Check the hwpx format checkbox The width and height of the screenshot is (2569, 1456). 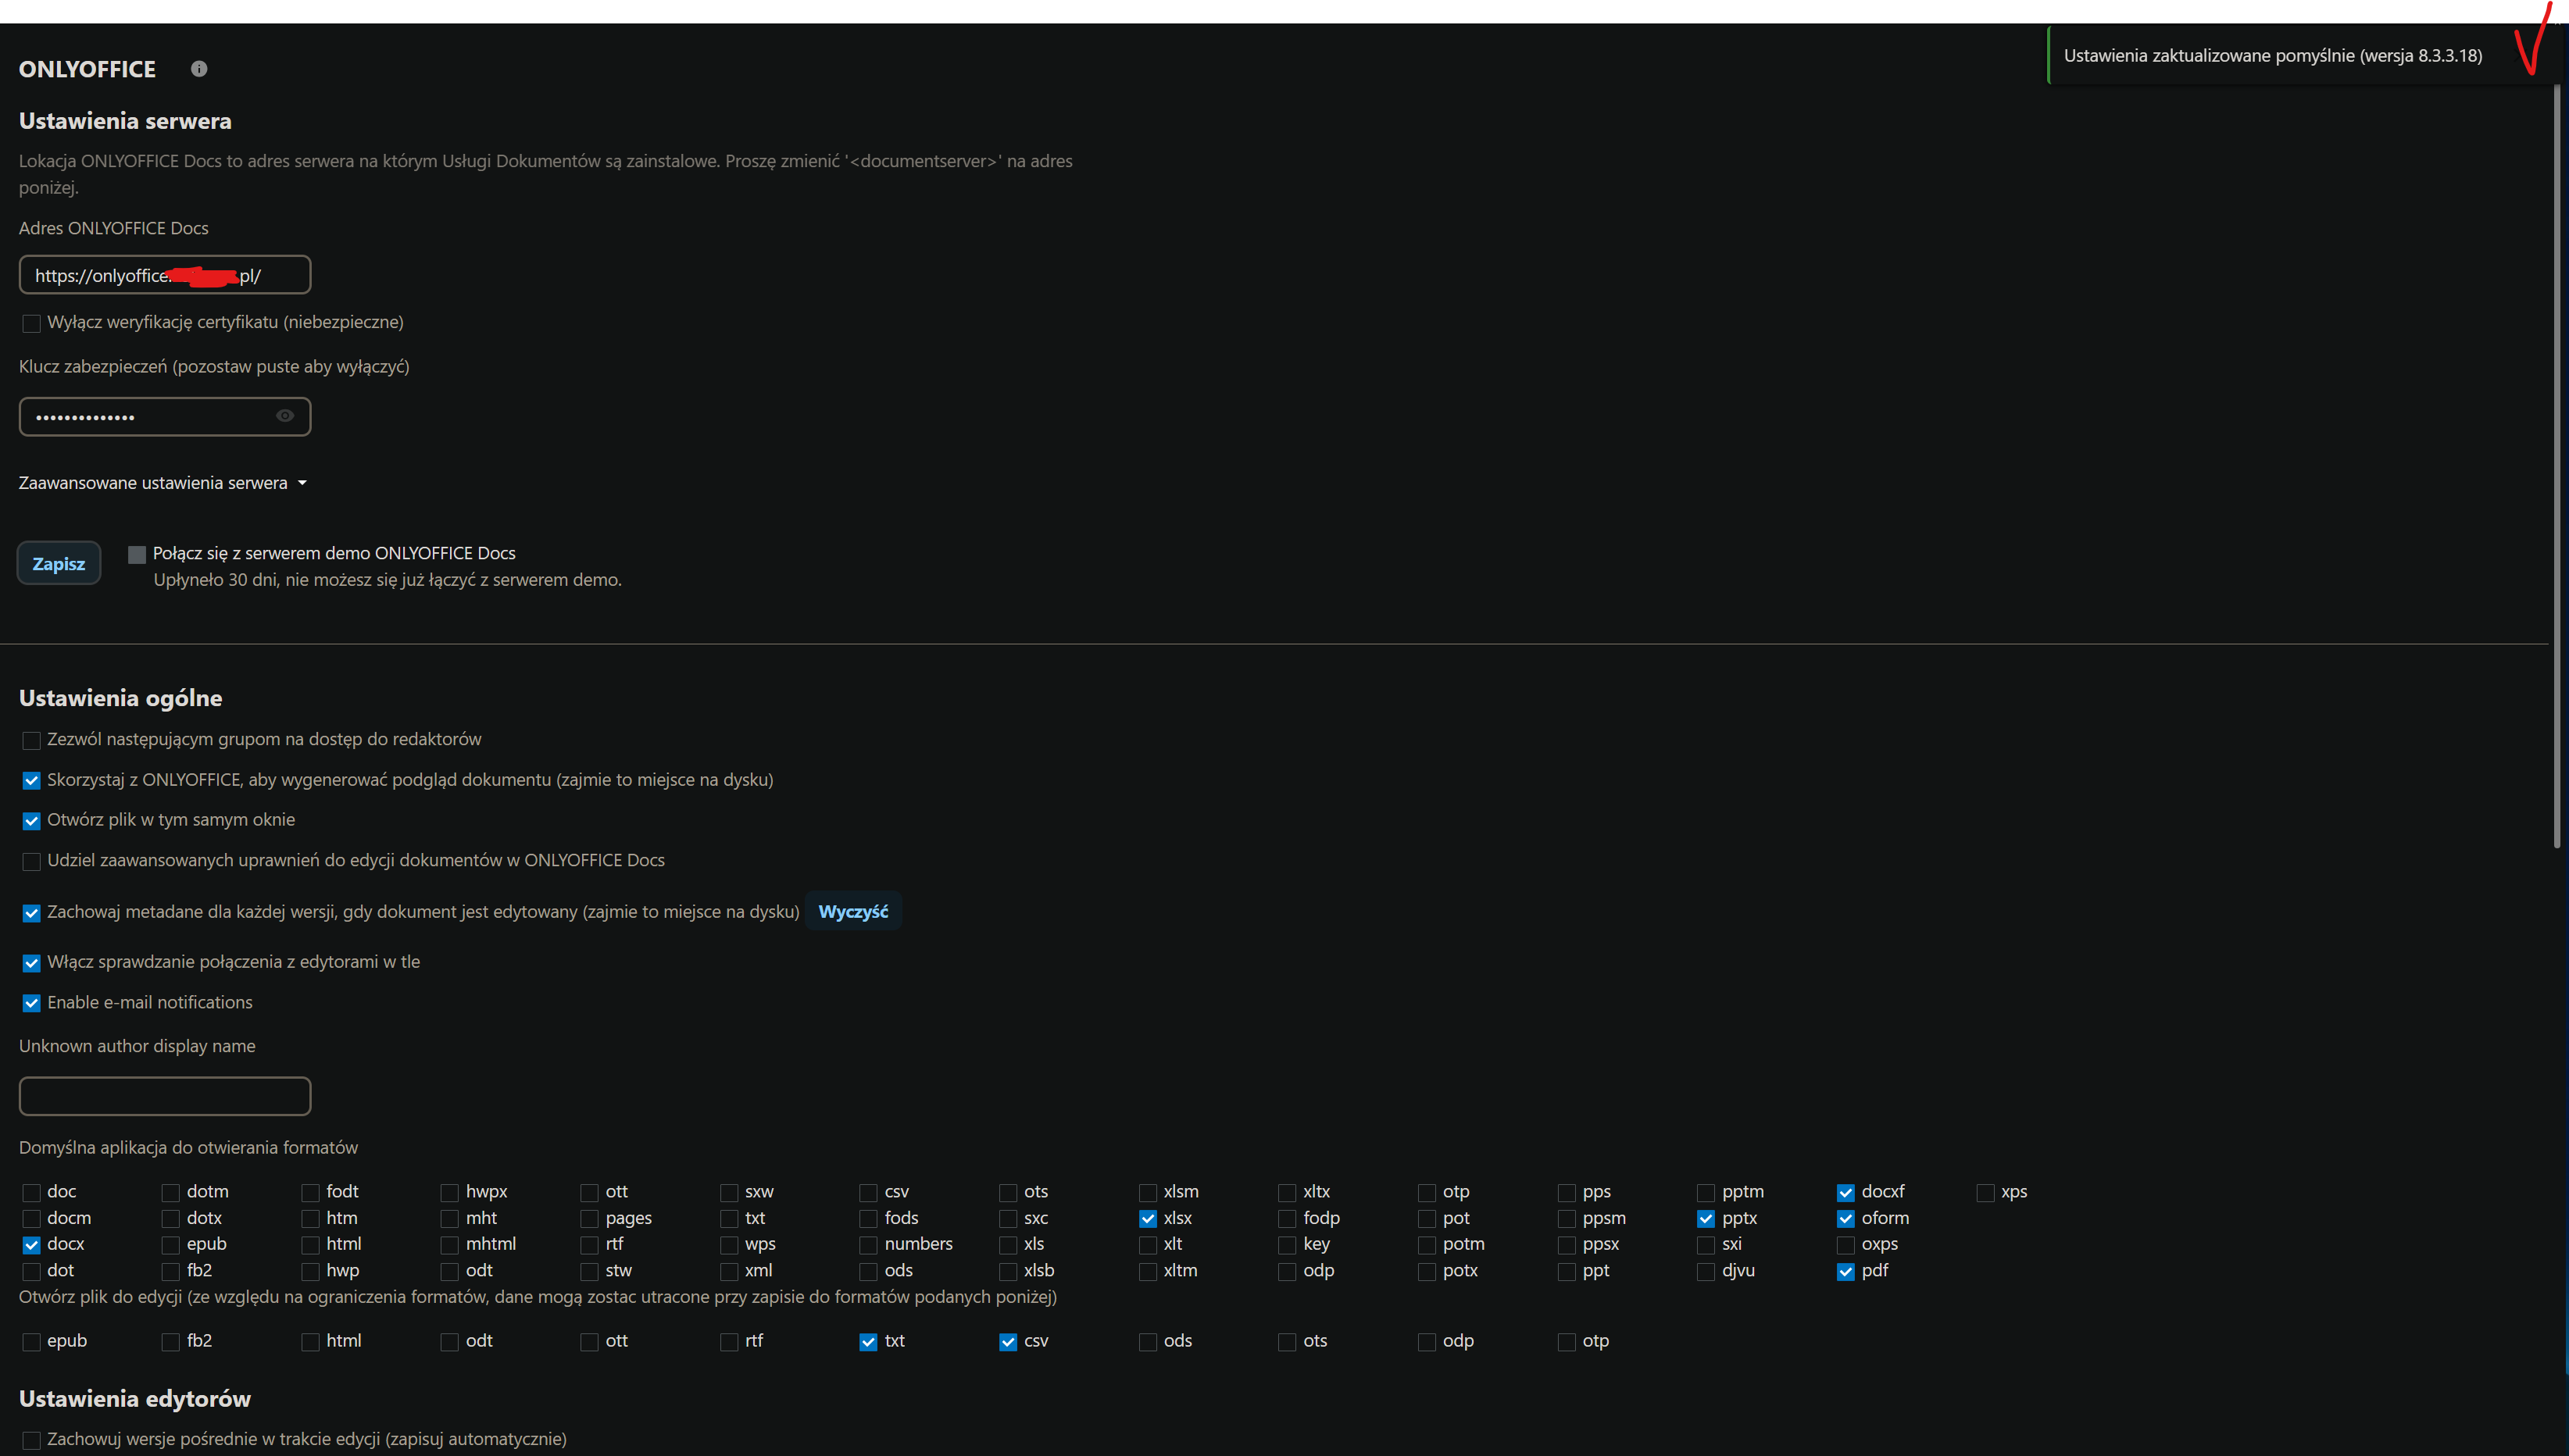450,1192
